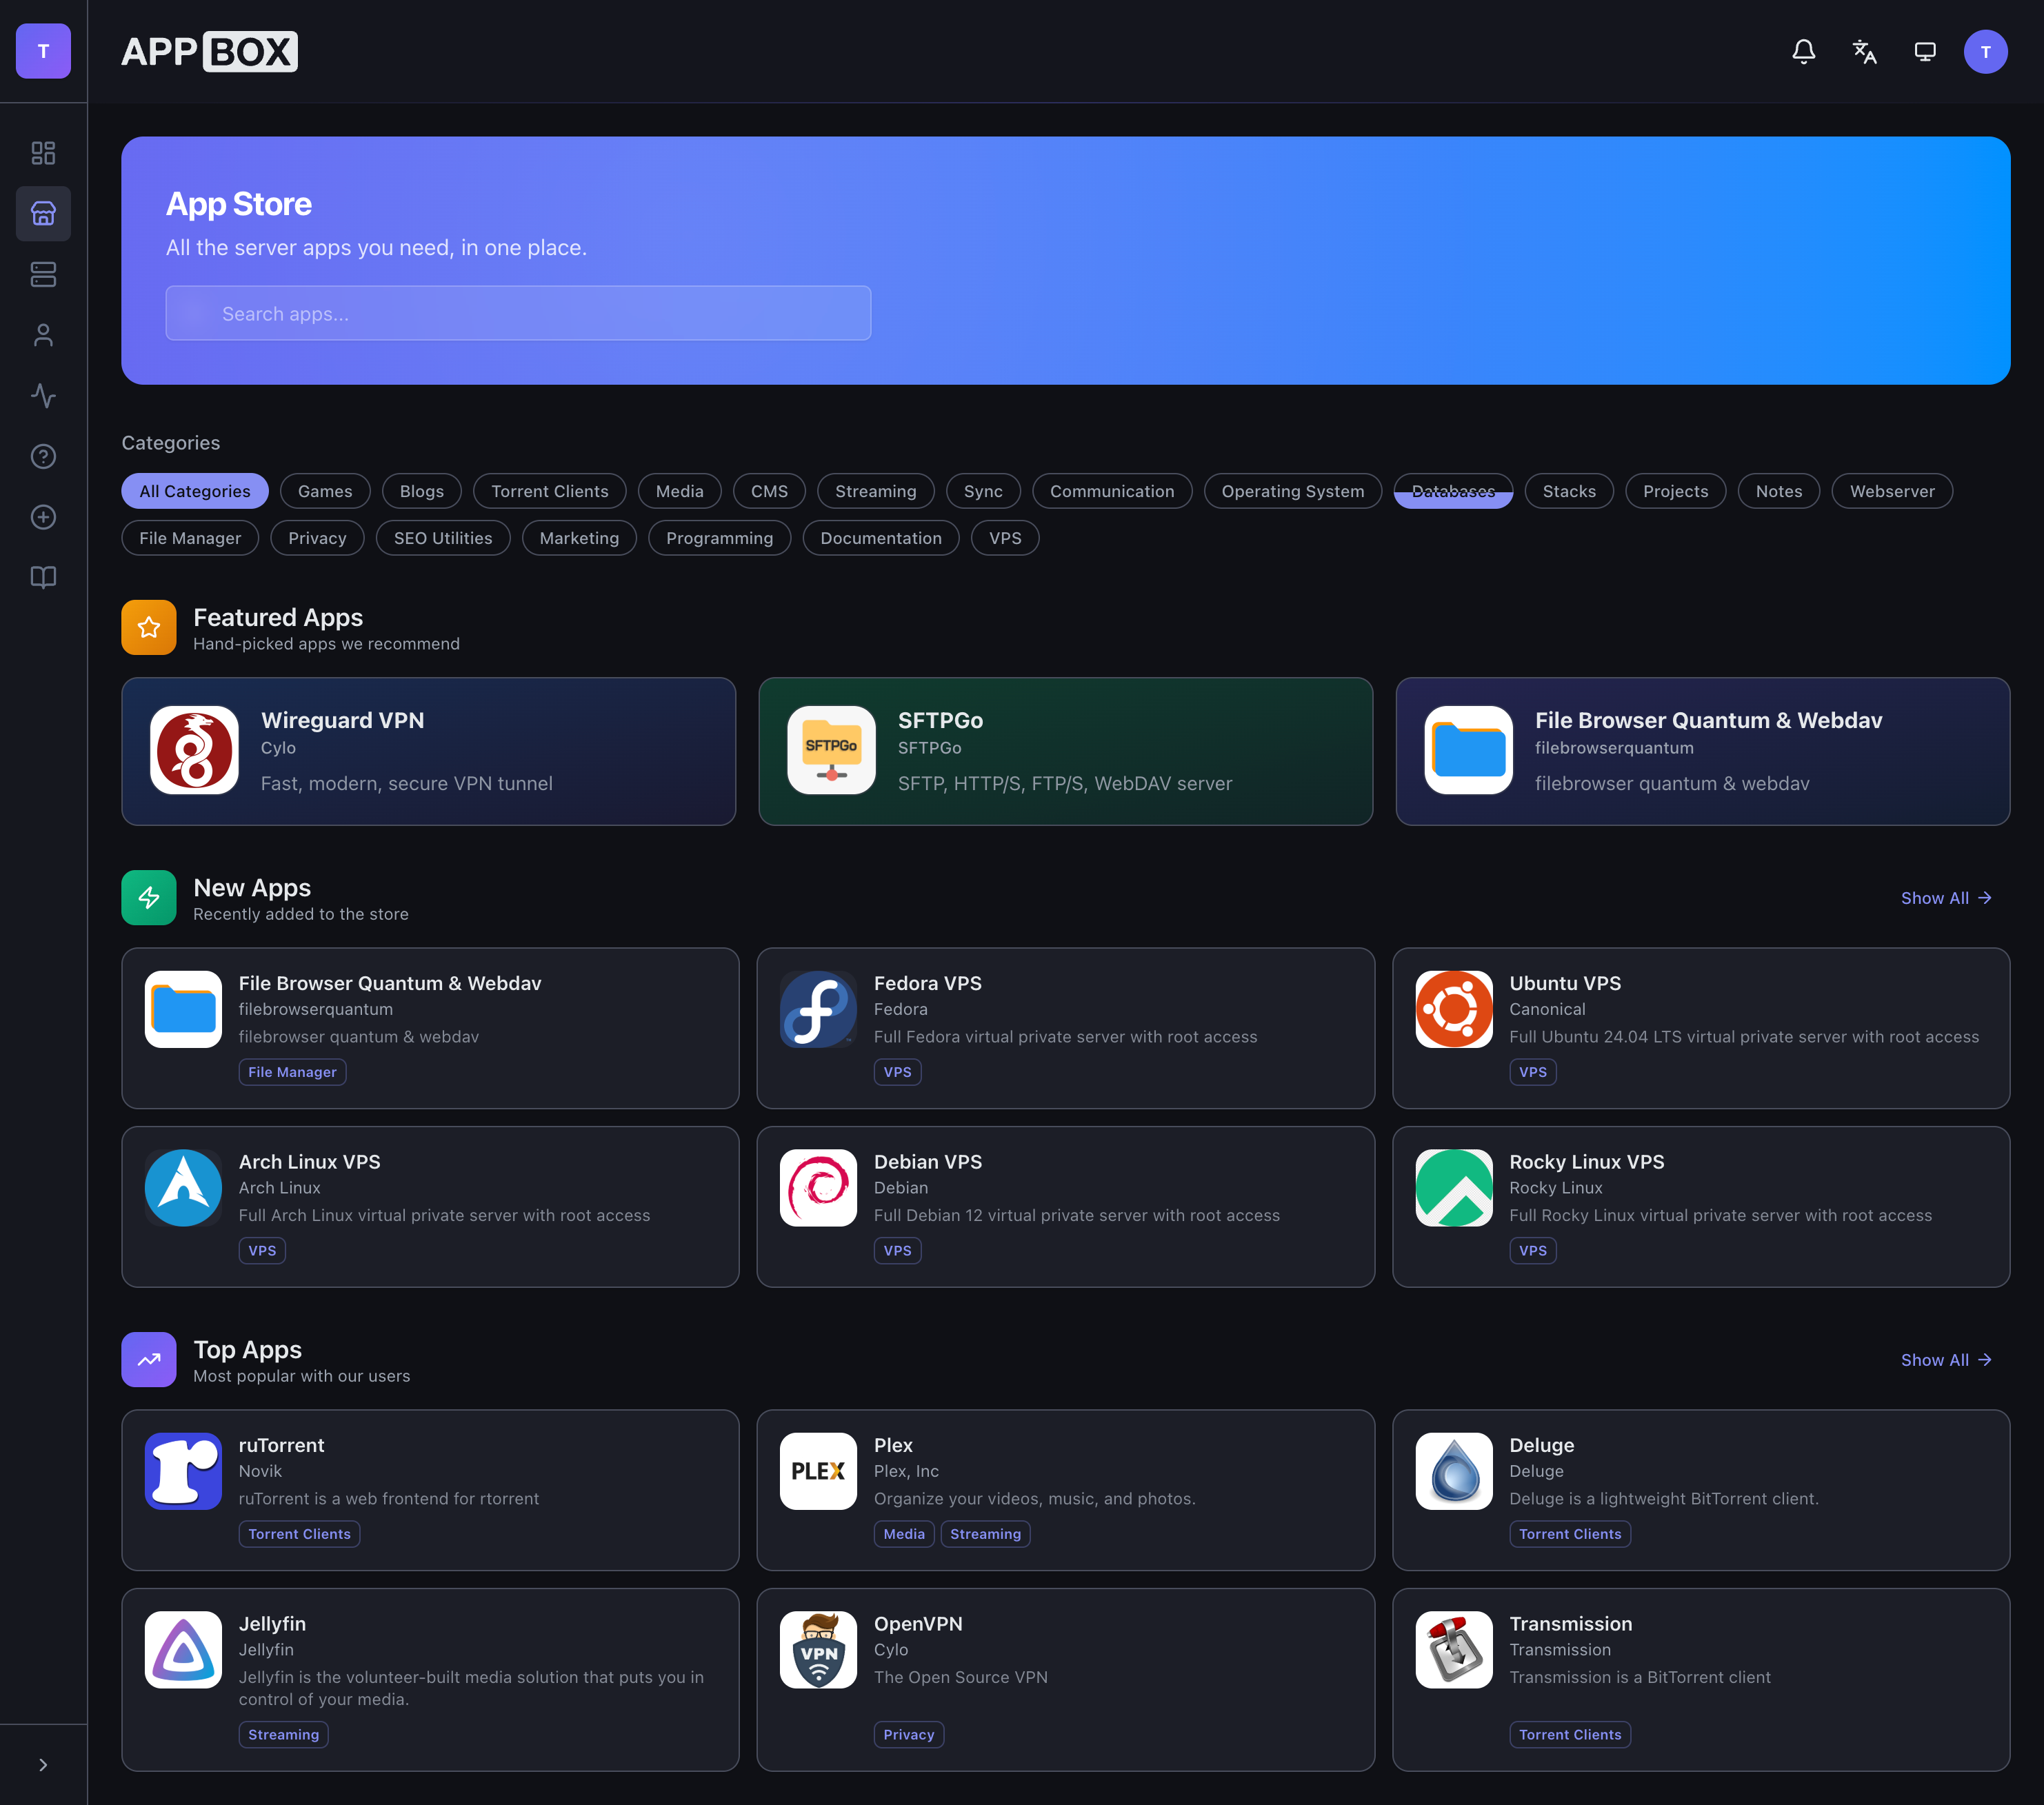Viewport: 2044px width, 1805px height.
Task: Click Torrent Clients tag on ruTorrent card
Action: pos(299,1534)
